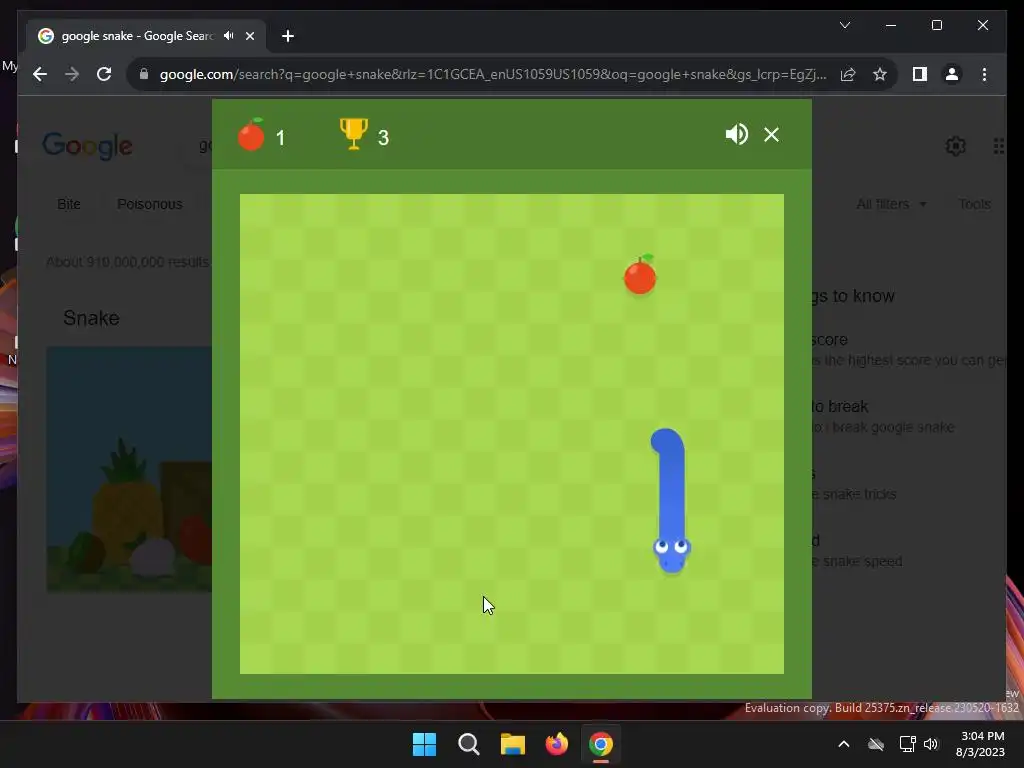Click the fruit image thumbnail
The width and height of the screenshot is (1024, 768).
point(129,469)
